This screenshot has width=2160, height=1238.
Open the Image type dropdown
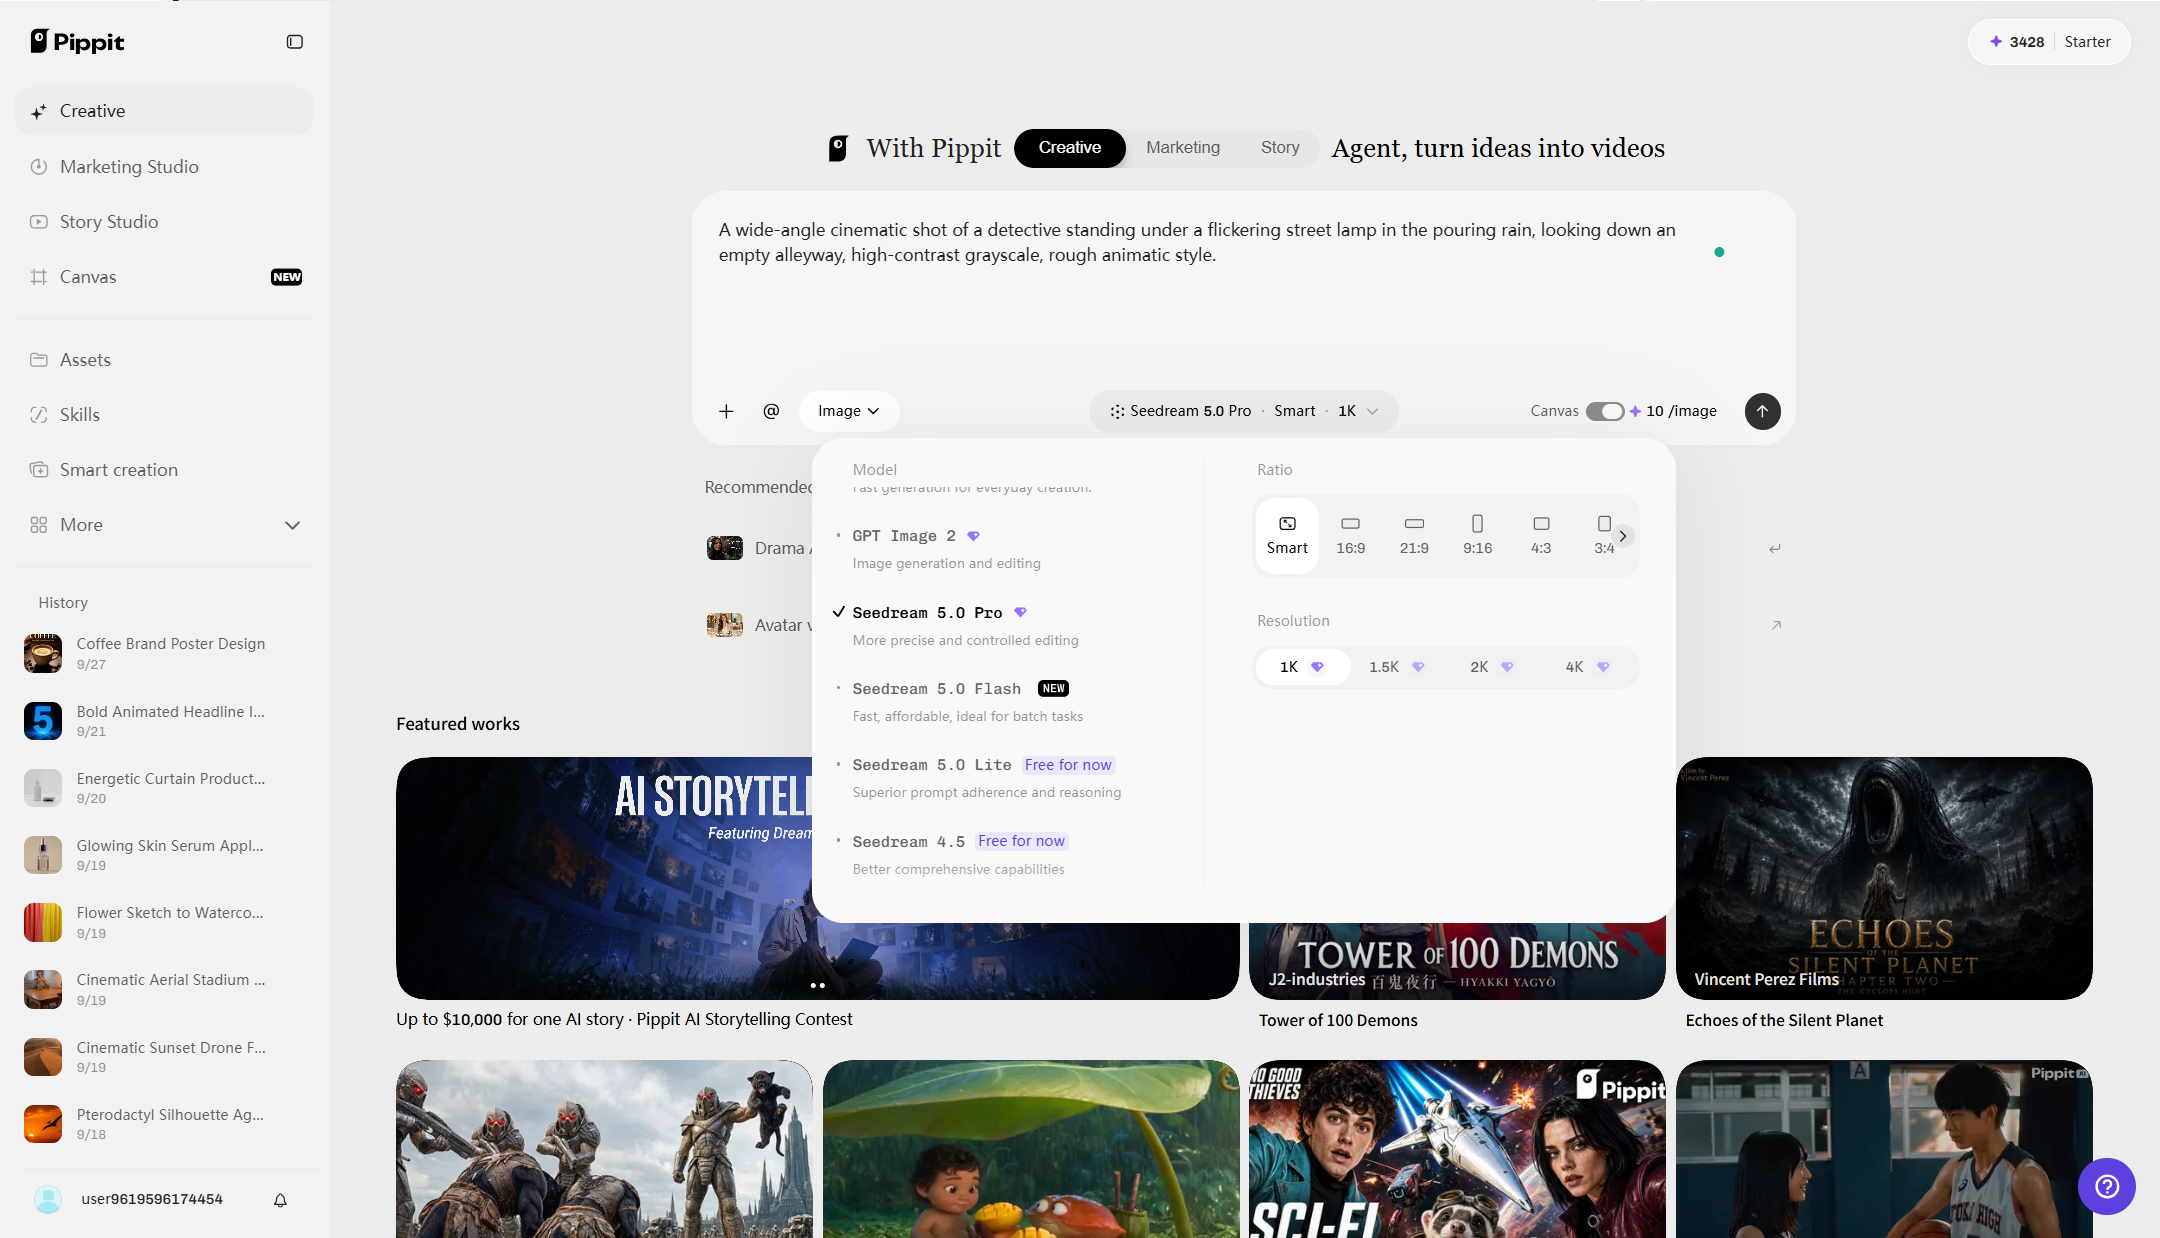[x=849, y=411]
